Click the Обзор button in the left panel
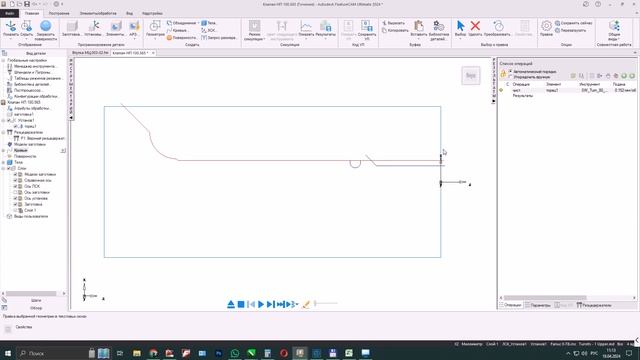This screenshot has height=360, width=640. pos(36,308)
